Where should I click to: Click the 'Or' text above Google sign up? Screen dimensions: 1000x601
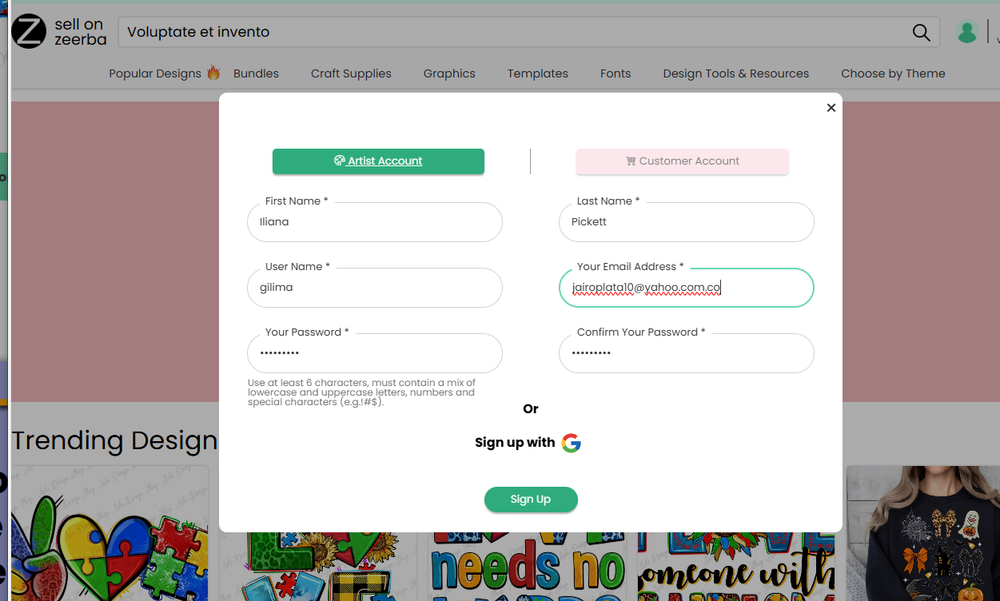531,409
